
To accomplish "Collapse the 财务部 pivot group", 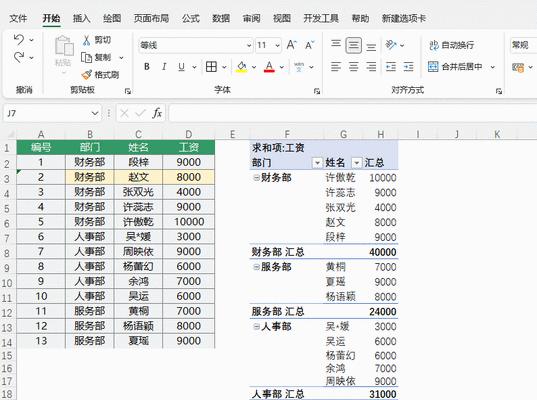I will click(256, 177).
